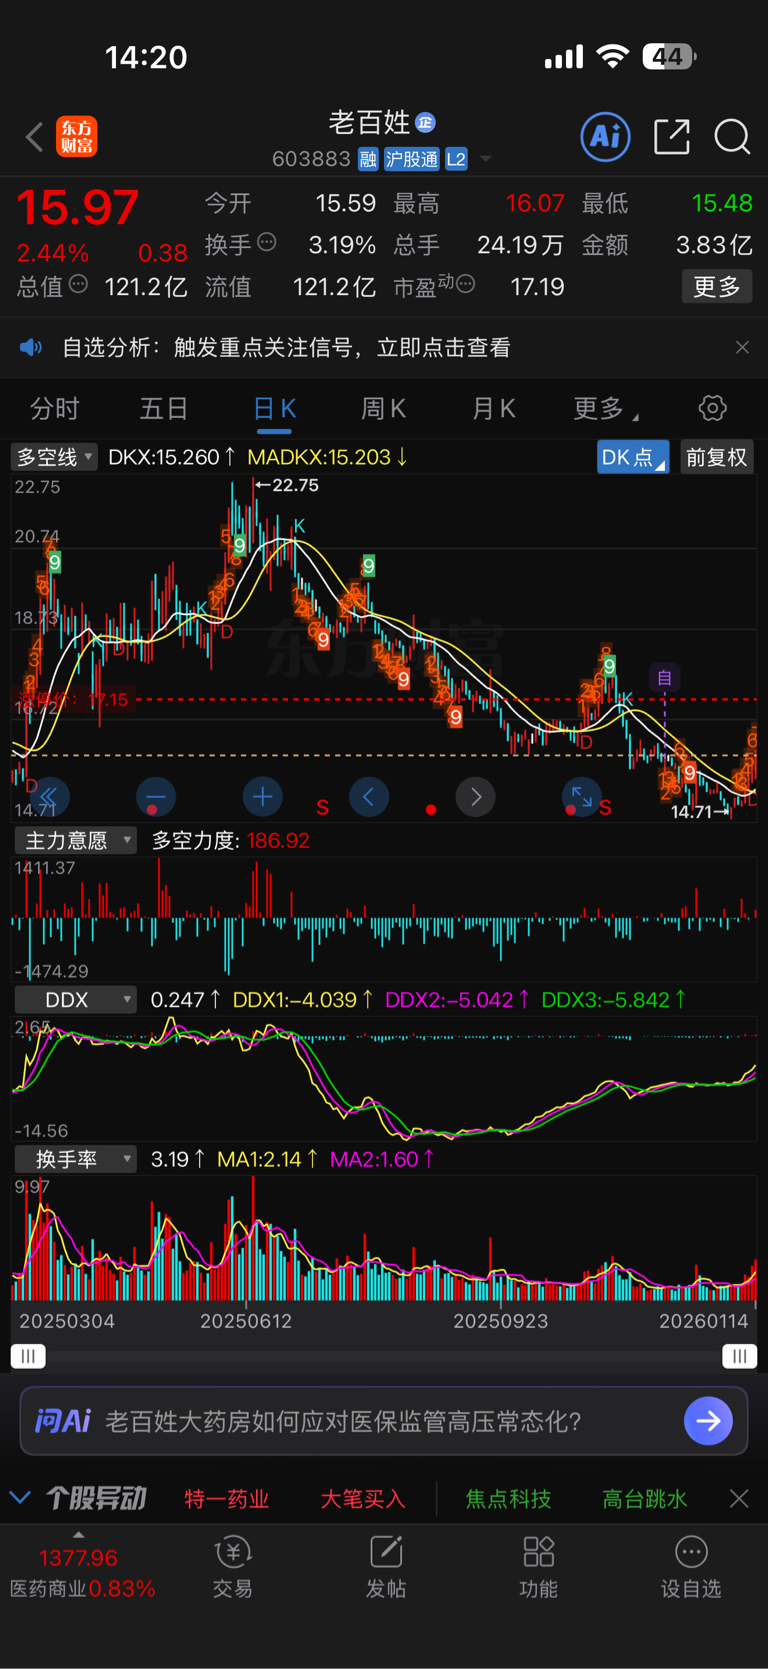Jump to earliest data with double-left arrow
768x1669 pixels.
[x=48, y=797]
